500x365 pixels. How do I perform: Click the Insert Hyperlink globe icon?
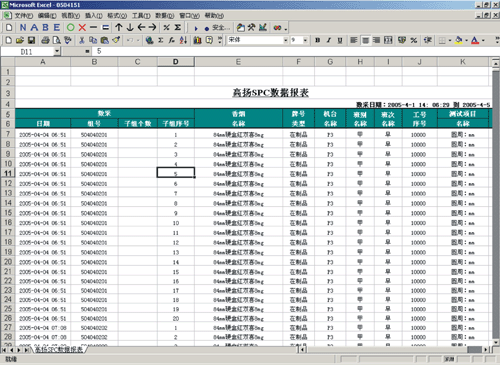click(149, 41)
